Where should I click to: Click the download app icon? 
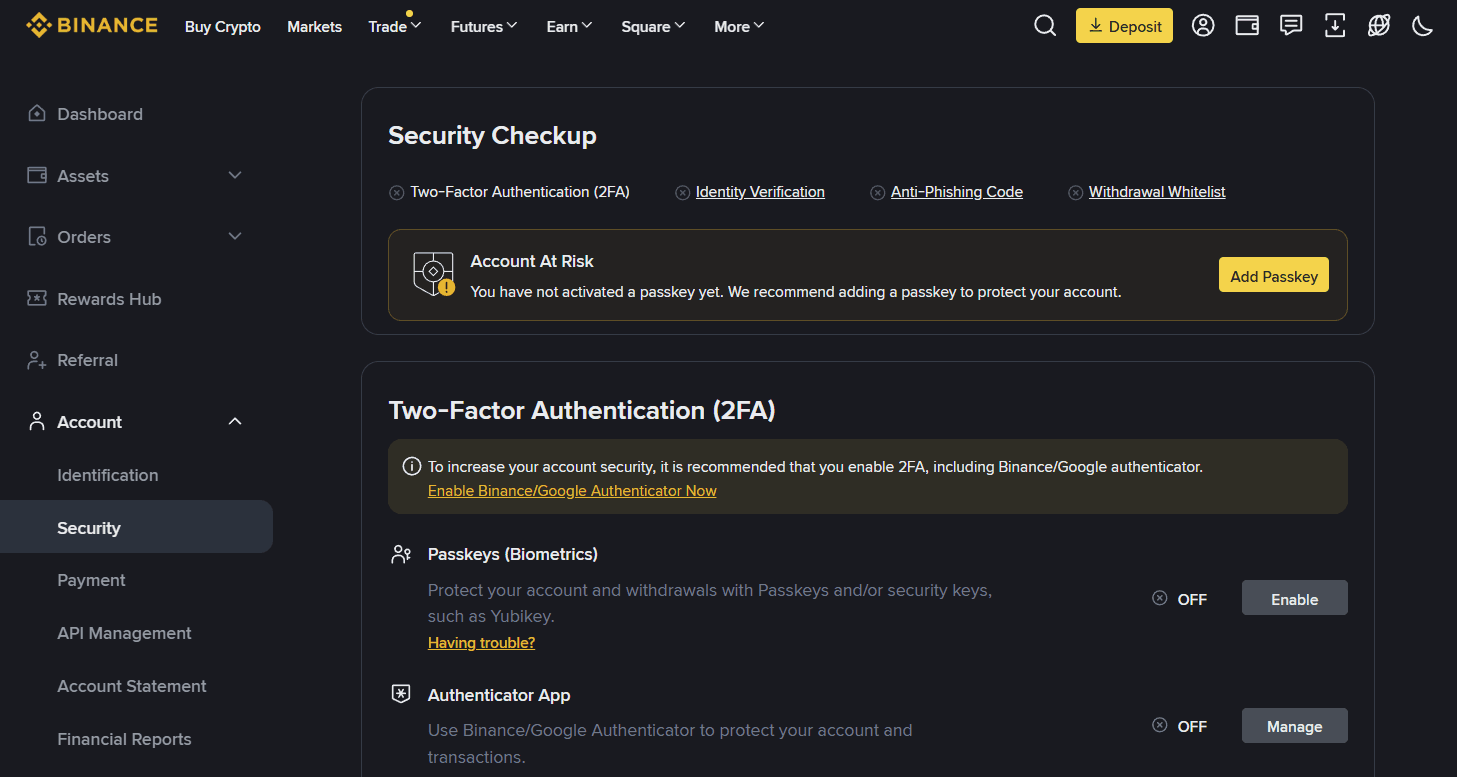[1335, 26]
